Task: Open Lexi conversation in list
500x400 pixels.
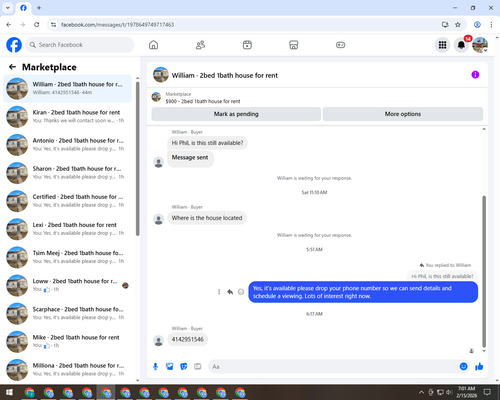Action: (x=67, y=229)
